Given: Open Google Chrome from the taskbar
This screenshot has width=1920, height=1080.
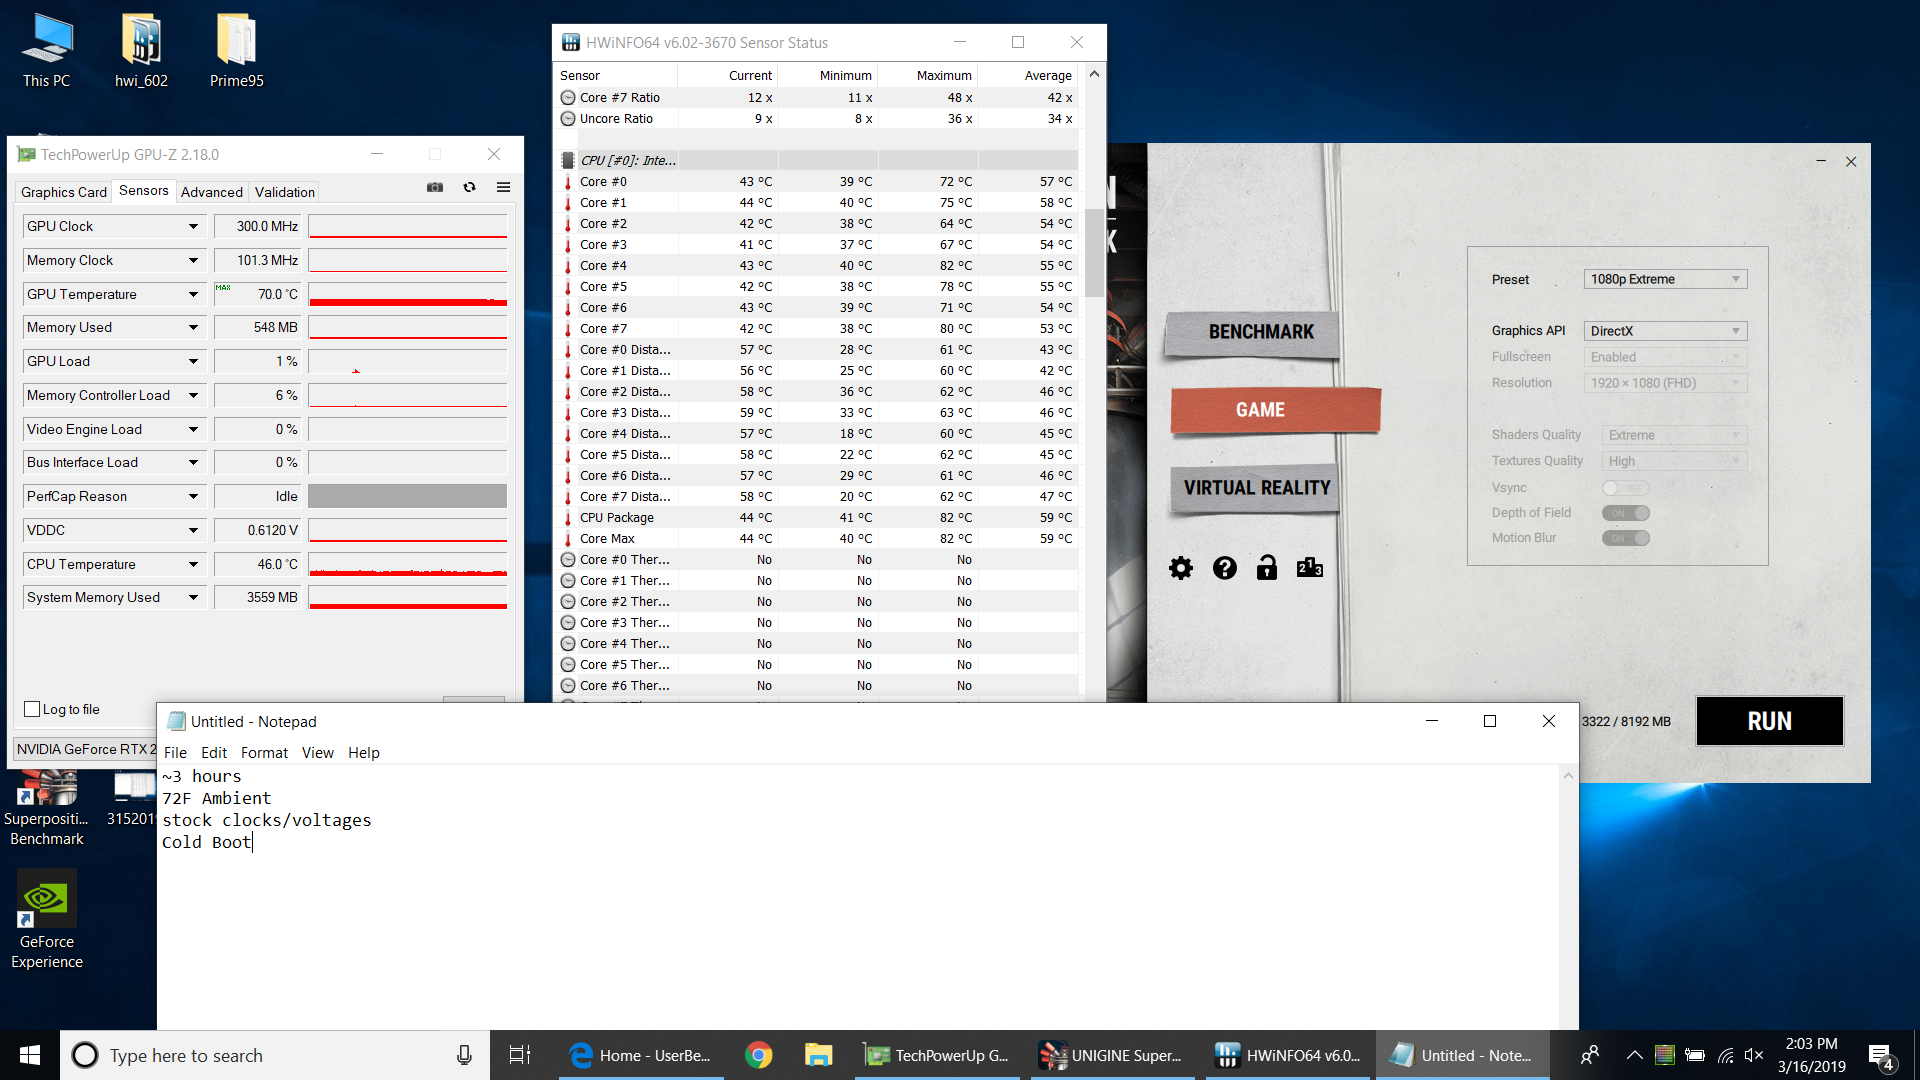Looking at the screenshot, I should pos(759,1055).
